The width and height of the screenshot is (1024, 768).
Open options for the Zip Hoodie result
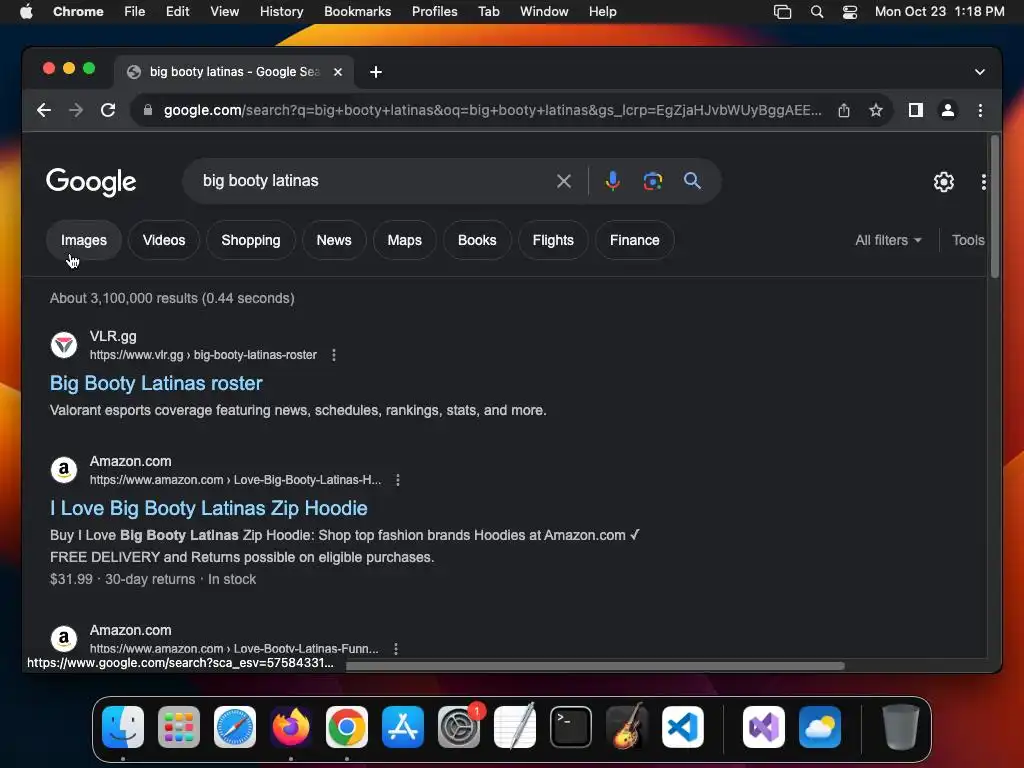point(398,480)
